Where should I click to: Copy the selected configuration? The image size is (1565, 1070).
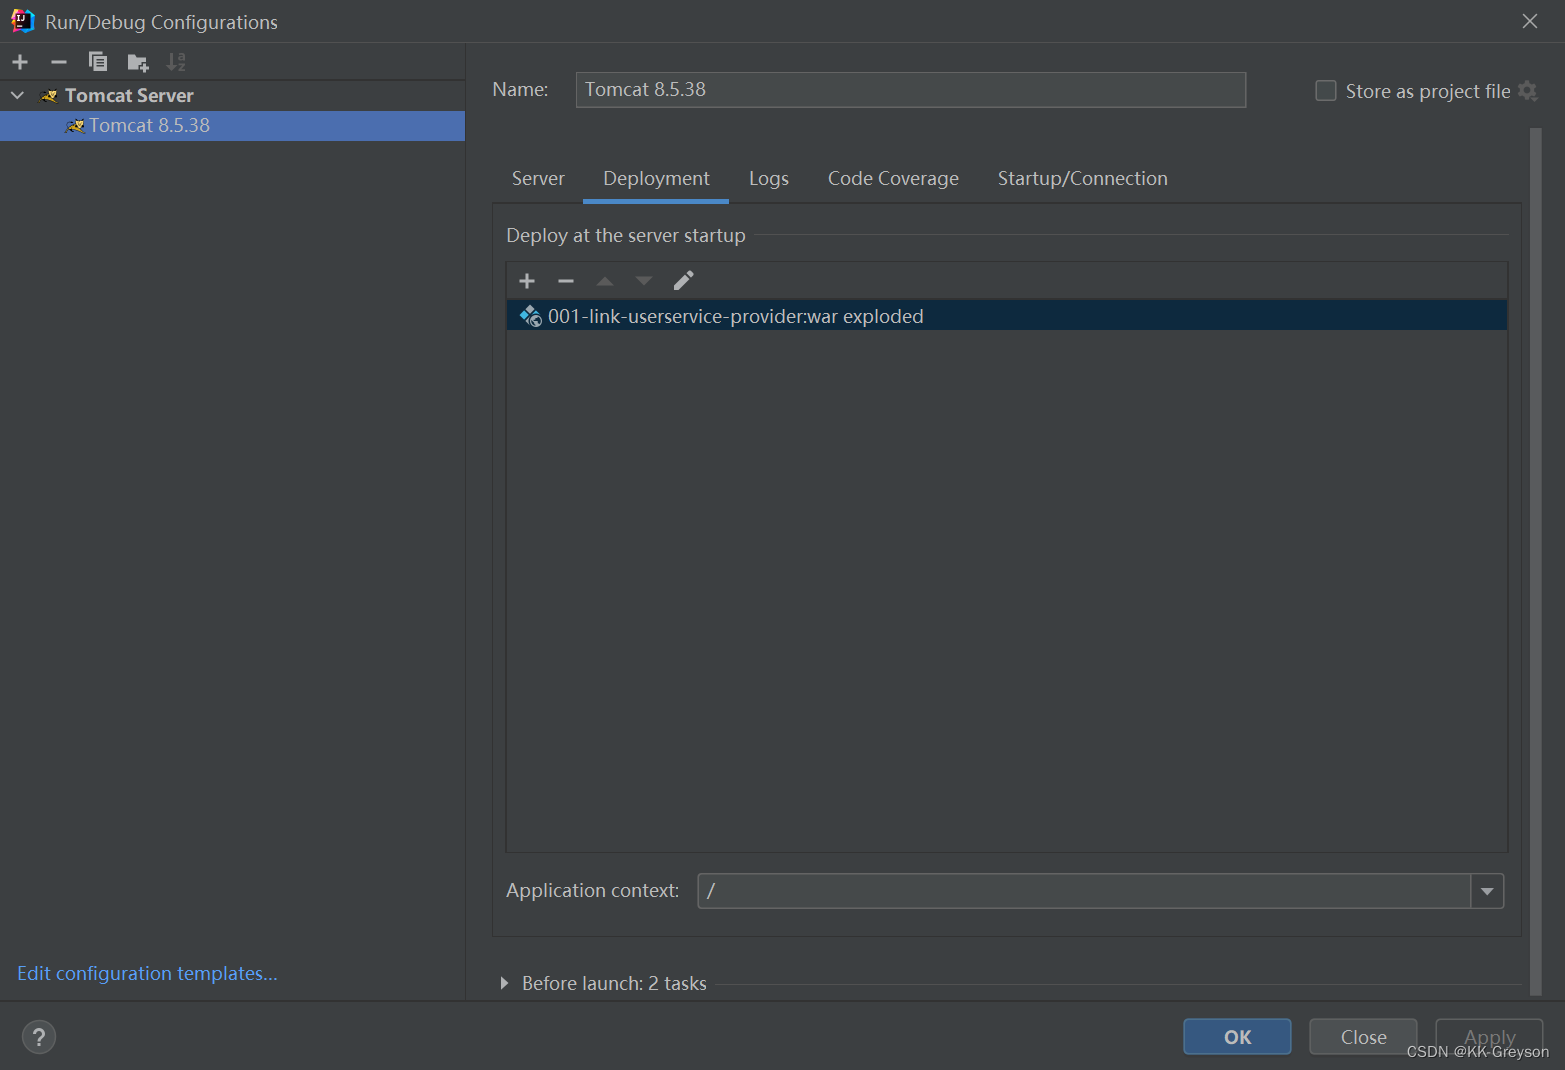[x=98, y=62]
